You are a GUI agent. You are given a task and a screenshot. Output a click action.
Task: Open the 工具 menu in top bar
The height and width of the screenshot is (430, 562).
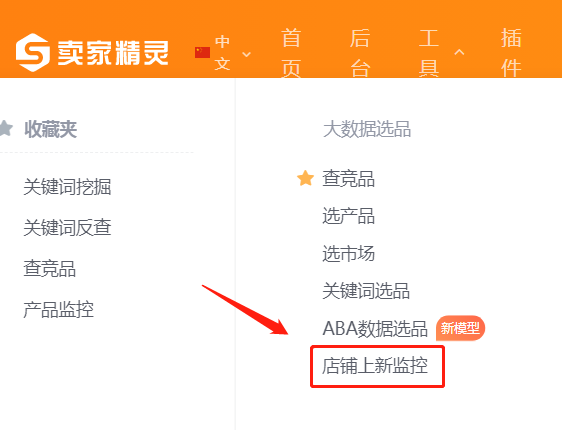[x=429, y=53]
